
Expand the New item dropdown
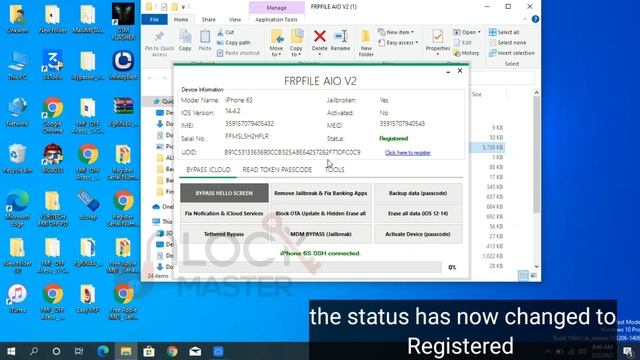[396, 32]
